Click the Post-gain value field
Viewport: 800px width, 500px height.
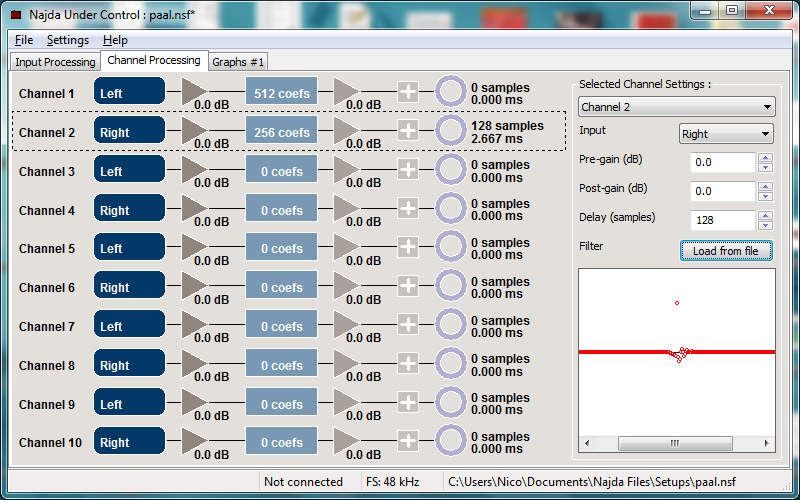point(722,191)
